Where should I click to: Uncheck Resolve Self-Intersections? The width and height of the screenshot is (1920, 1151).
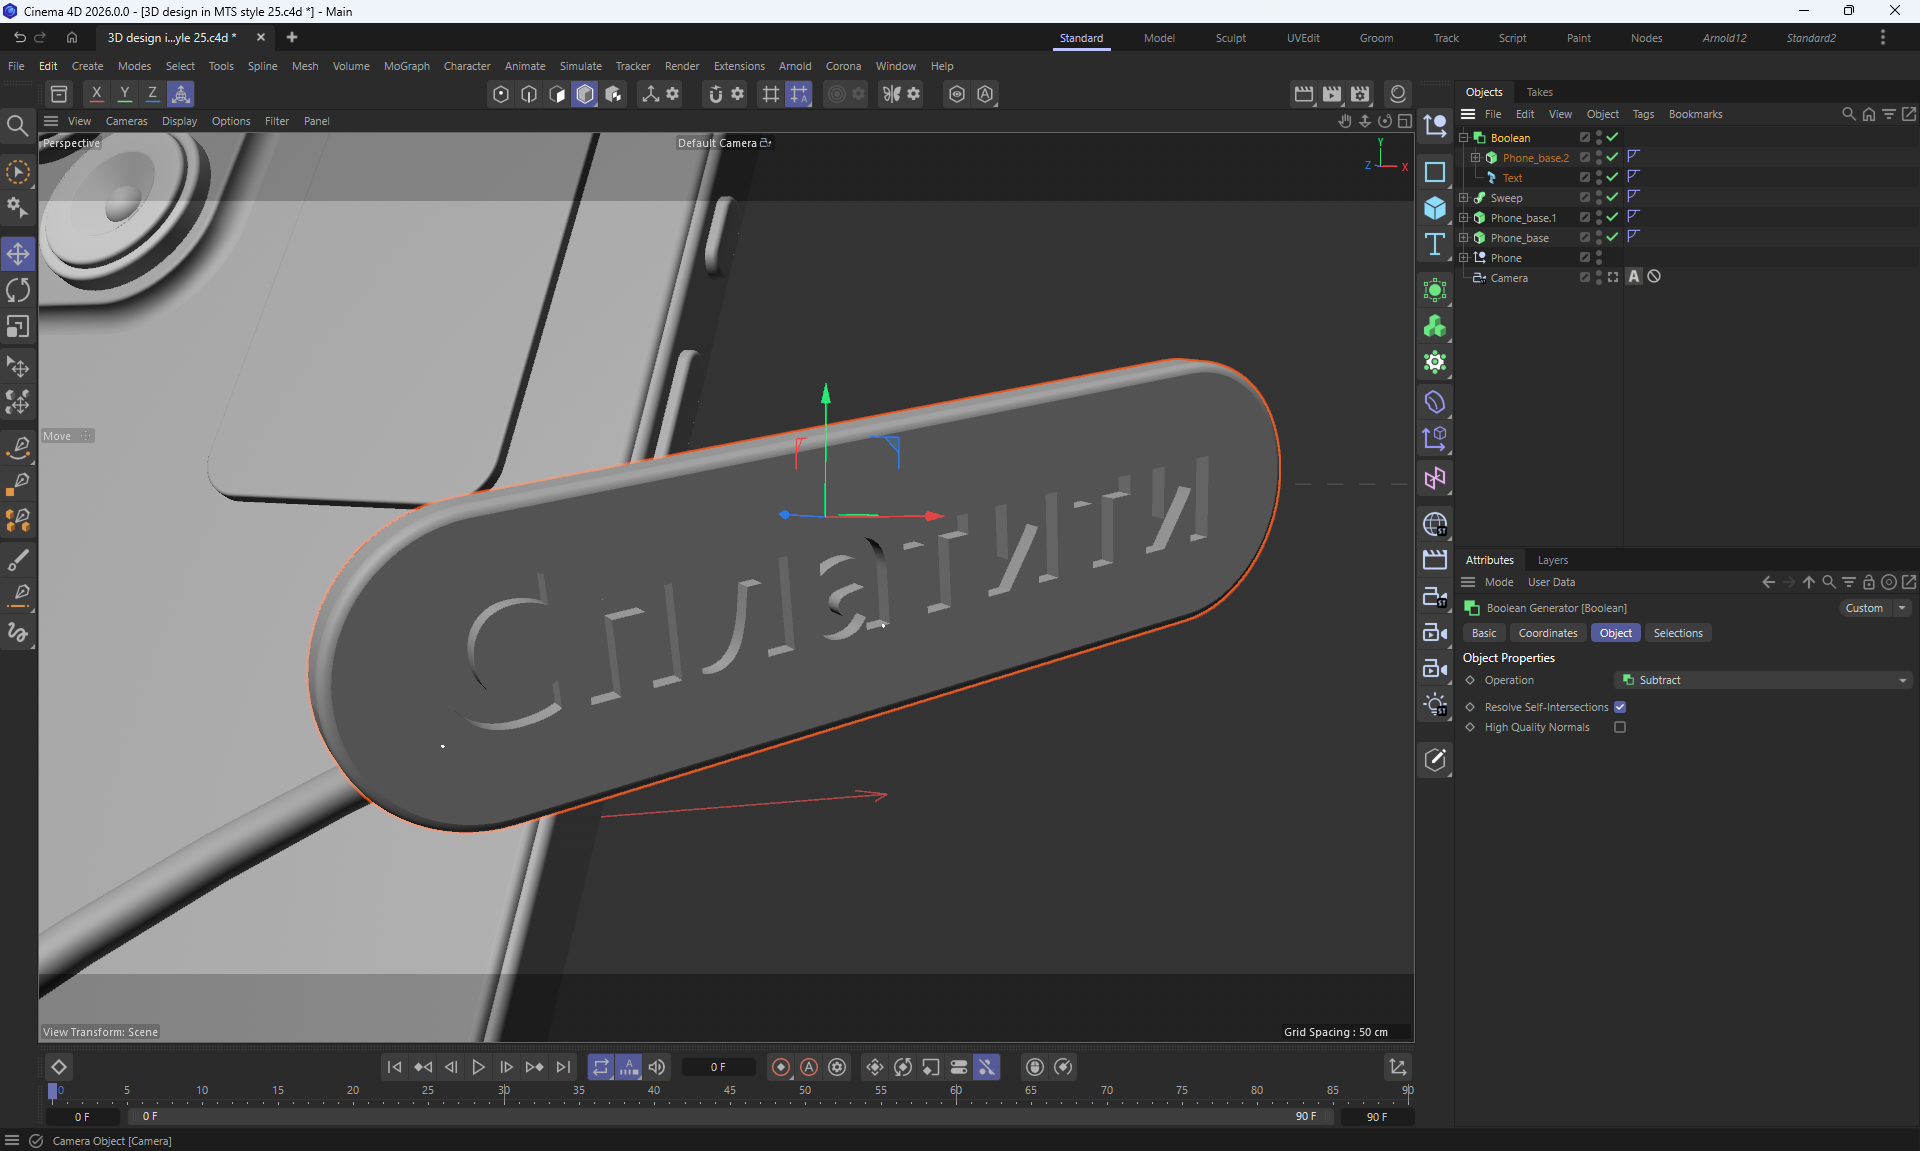tap(1620, 707)
